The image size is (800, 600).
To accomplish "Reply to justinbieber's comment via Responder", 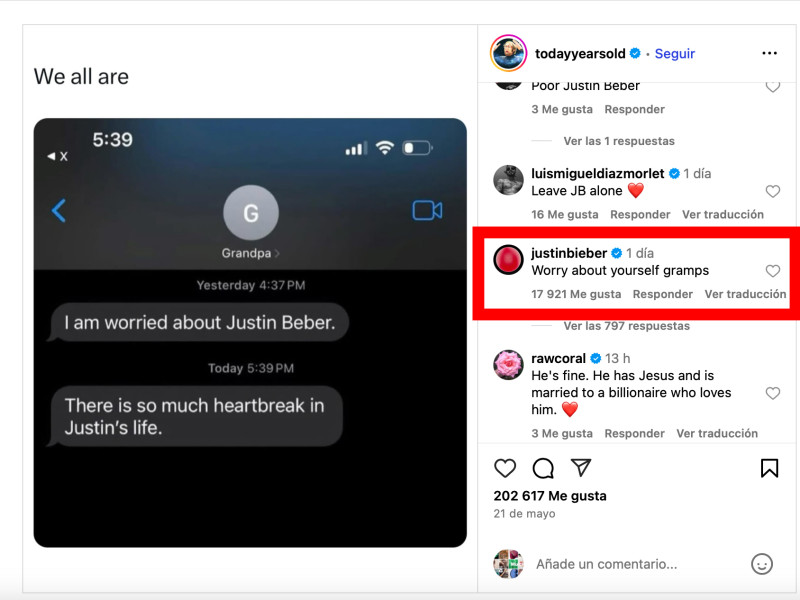I will click(x=663, y=294).
